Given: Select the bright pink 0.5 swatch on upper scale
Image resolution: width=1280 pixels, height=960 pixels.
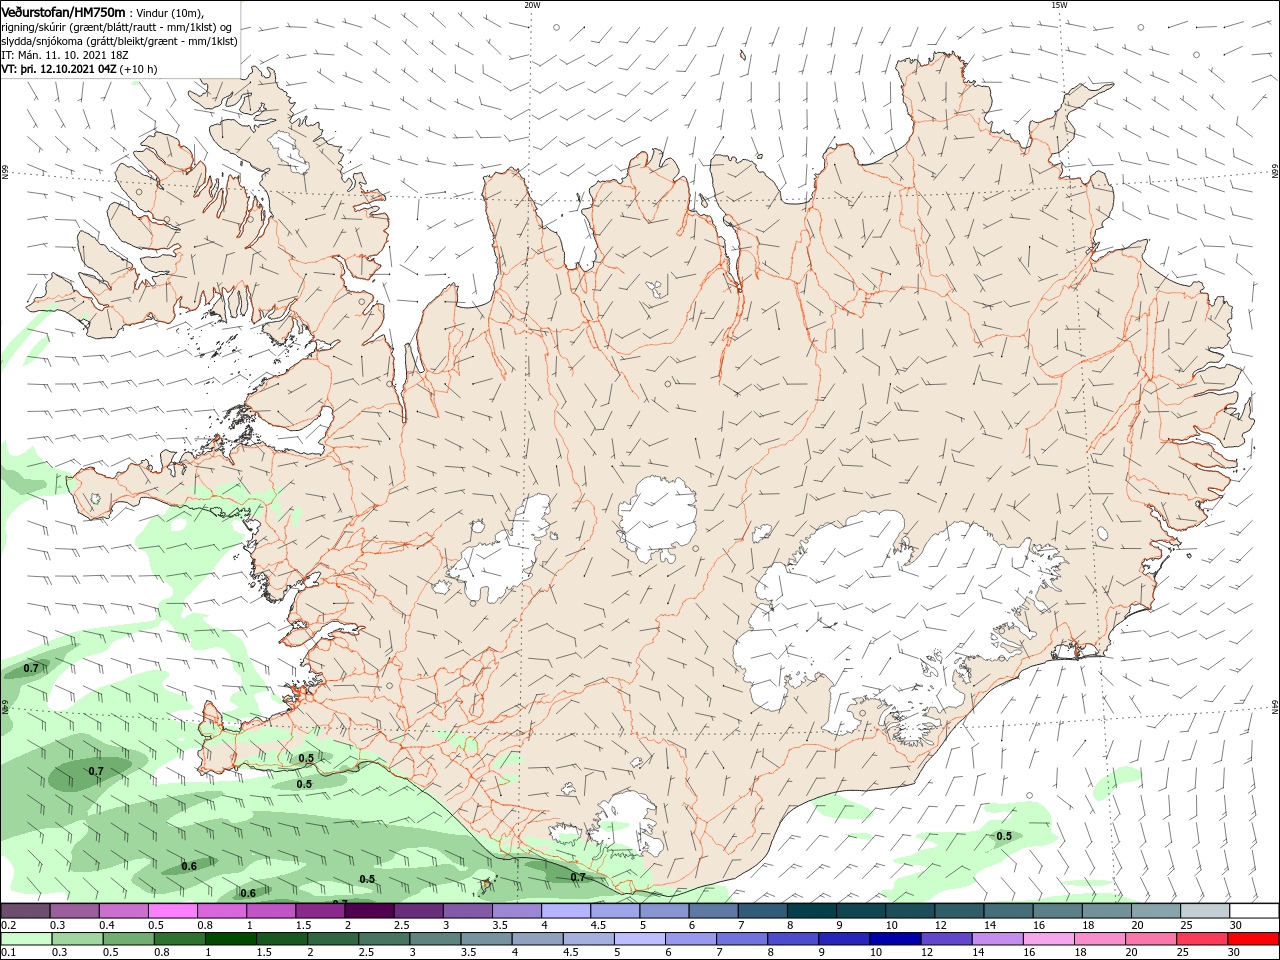Looking at the screenshot, I should tap(172, 911).
